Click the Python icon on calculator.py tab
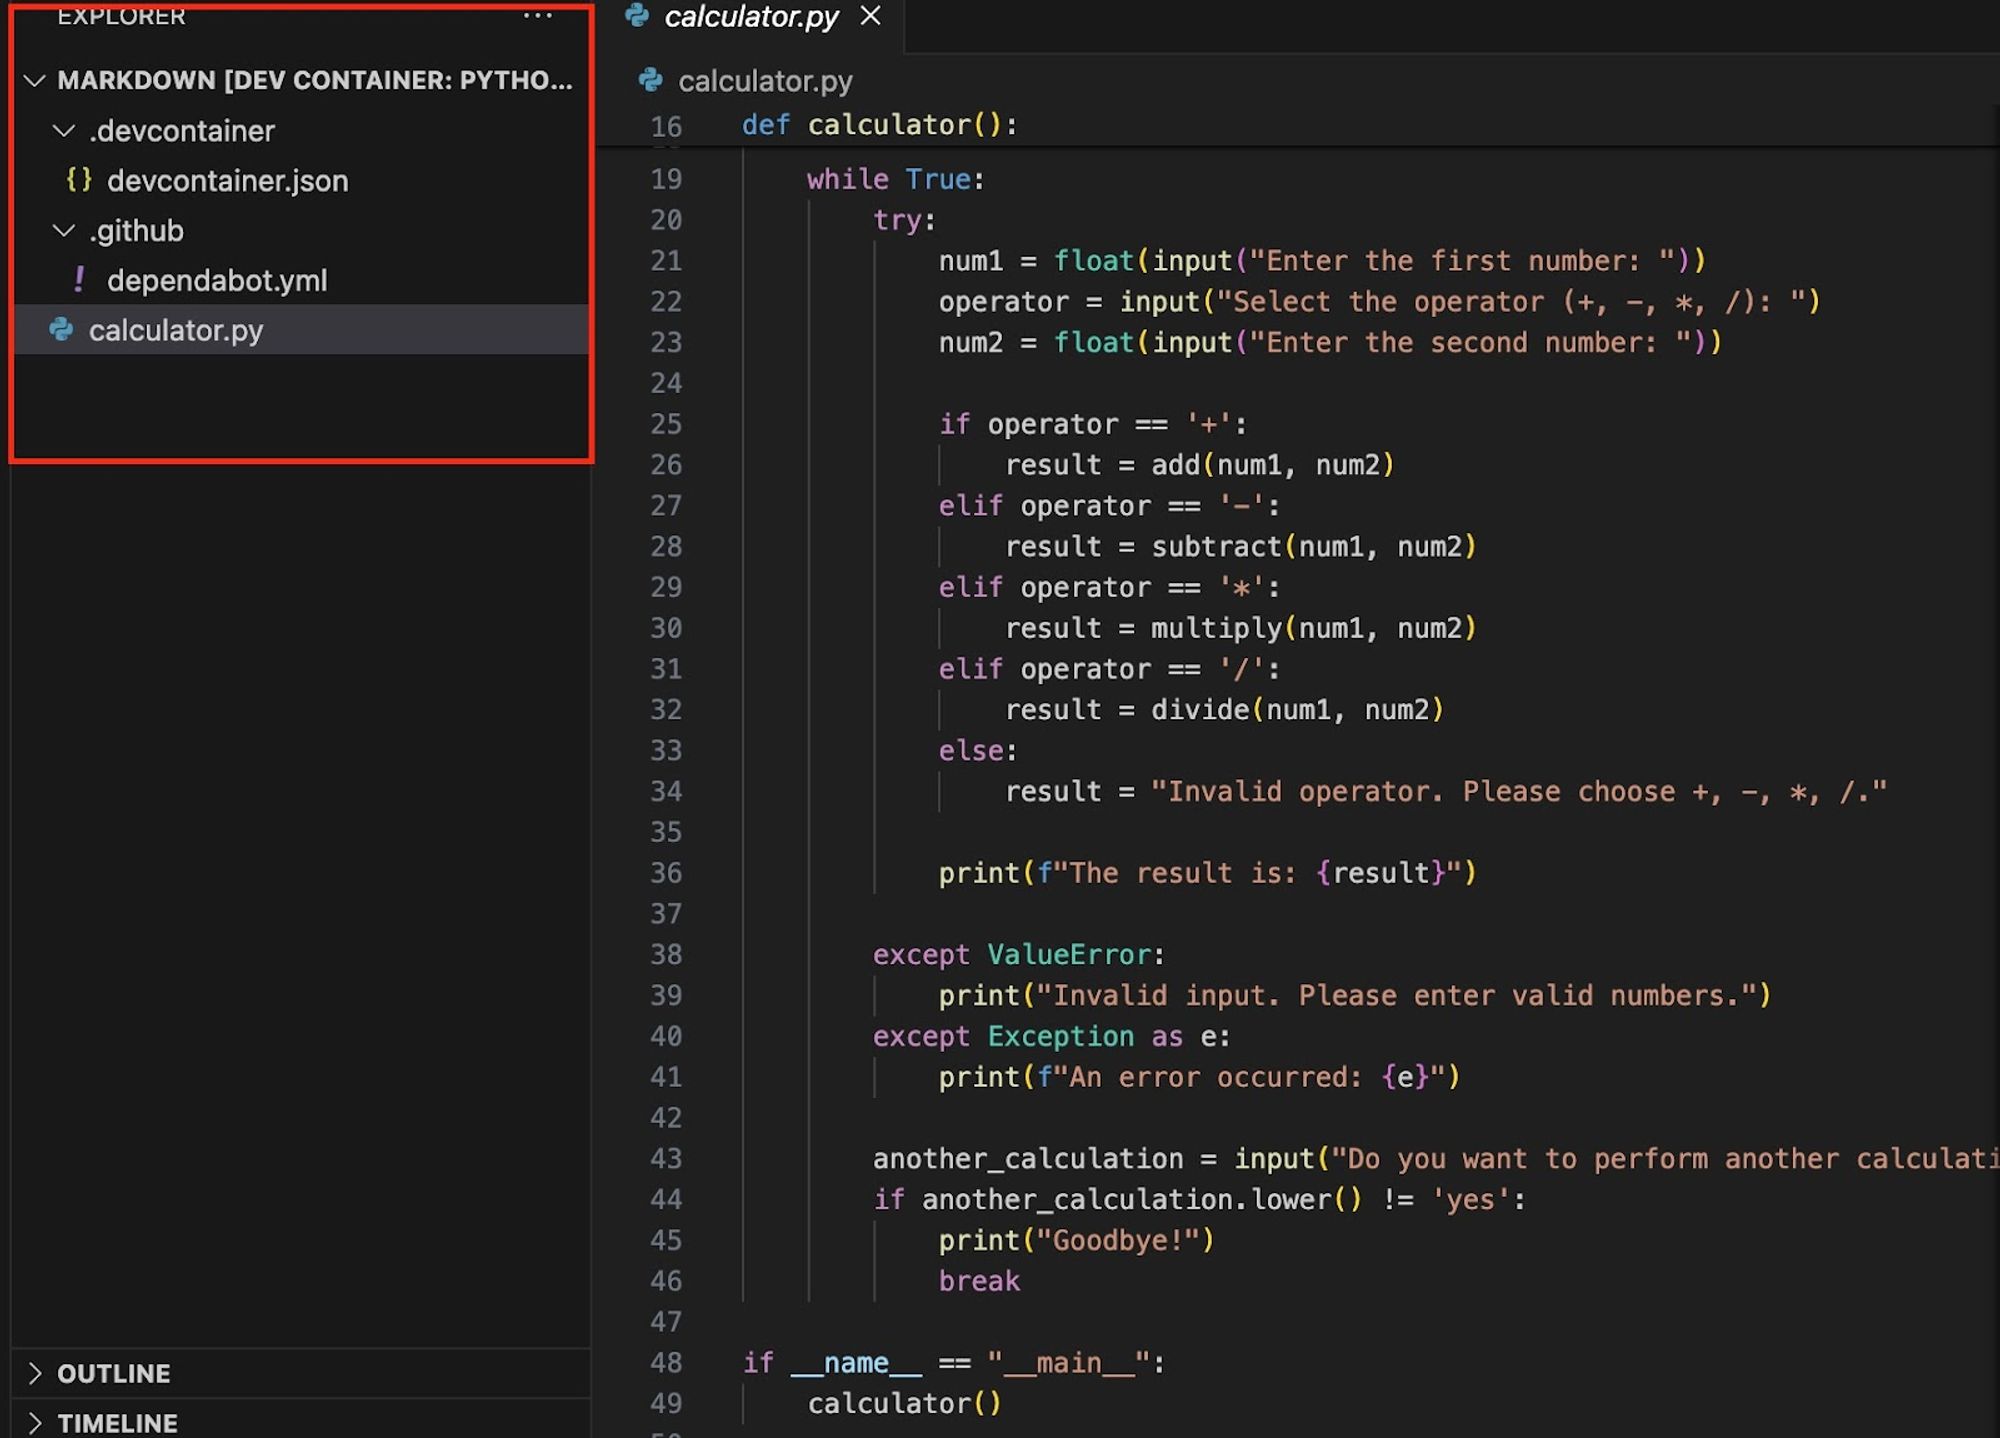Screen dimensions: 2000x1438 637,15
